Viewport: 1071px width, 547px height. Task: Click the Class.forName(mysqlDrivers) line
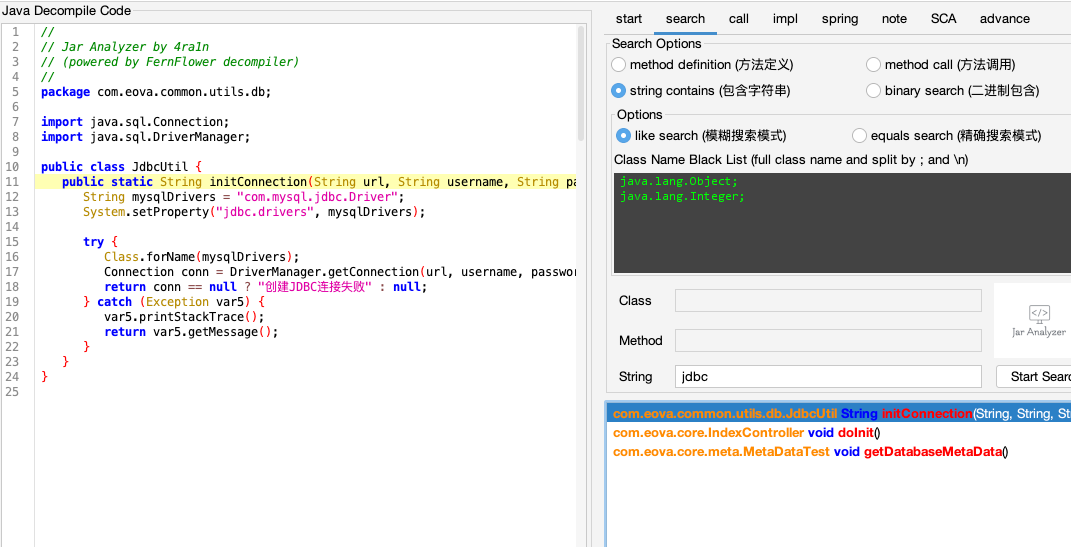(x=201, y=257)
